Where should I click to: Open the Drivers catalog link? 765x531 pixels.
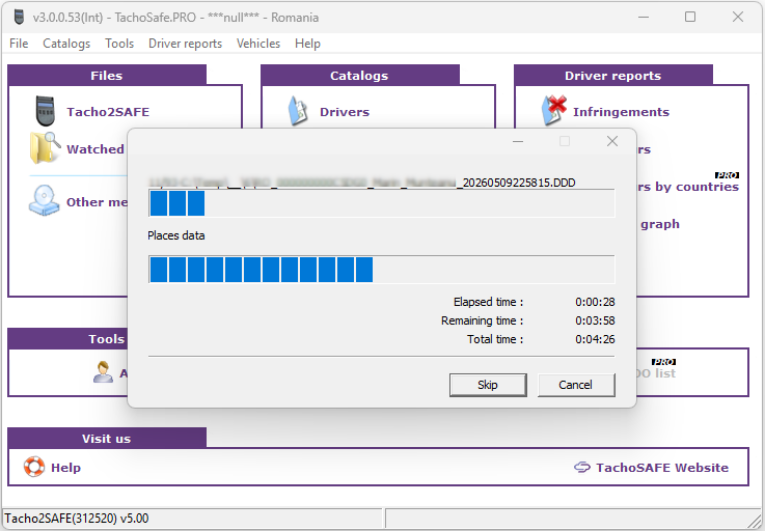(344, 112)
